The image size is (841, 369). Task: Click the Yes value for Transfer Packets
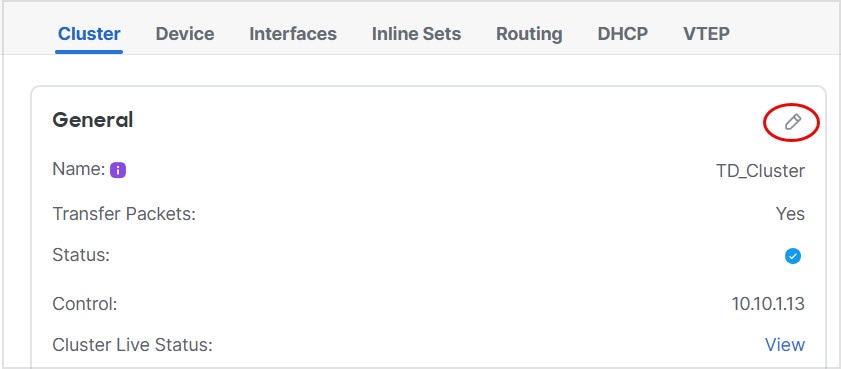(790, 214)
